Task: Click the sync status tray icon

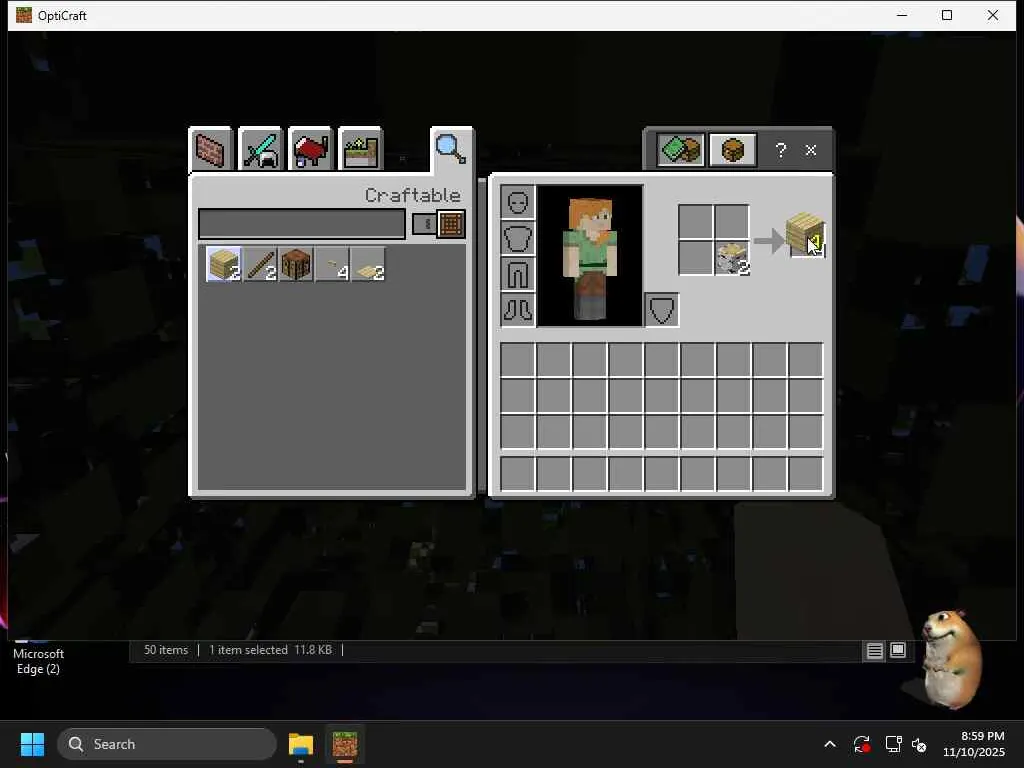Action: [x=861, y=744]
